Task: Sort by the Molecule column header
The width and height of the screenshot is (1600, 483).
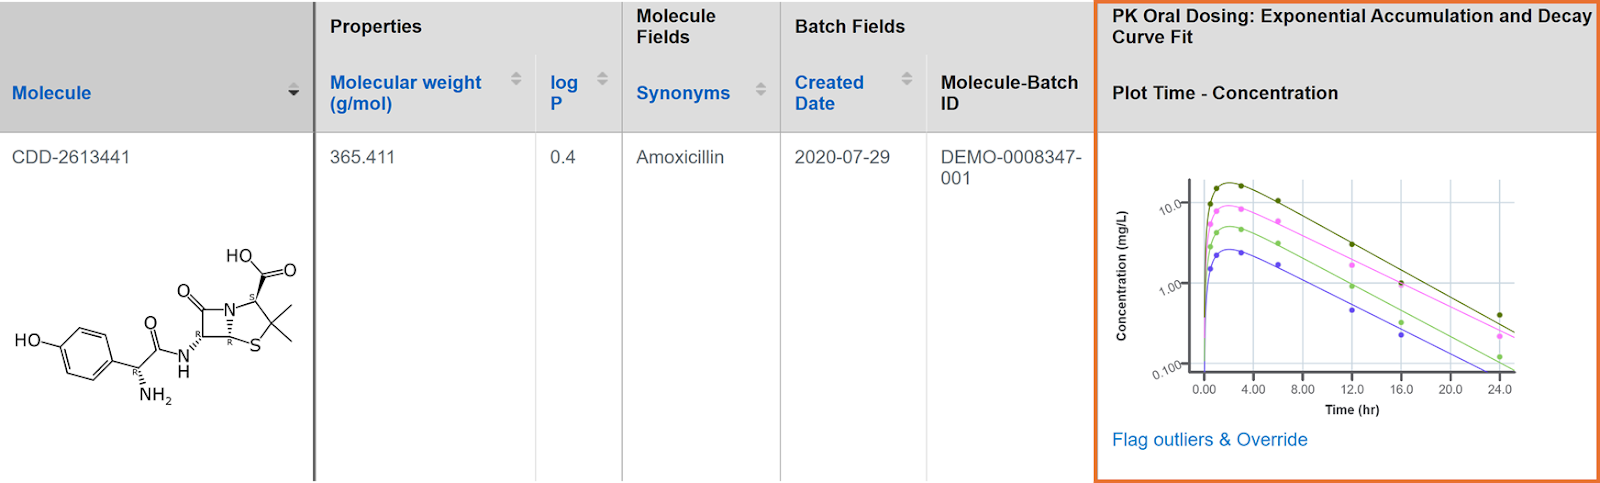Action: pos(51,93)
